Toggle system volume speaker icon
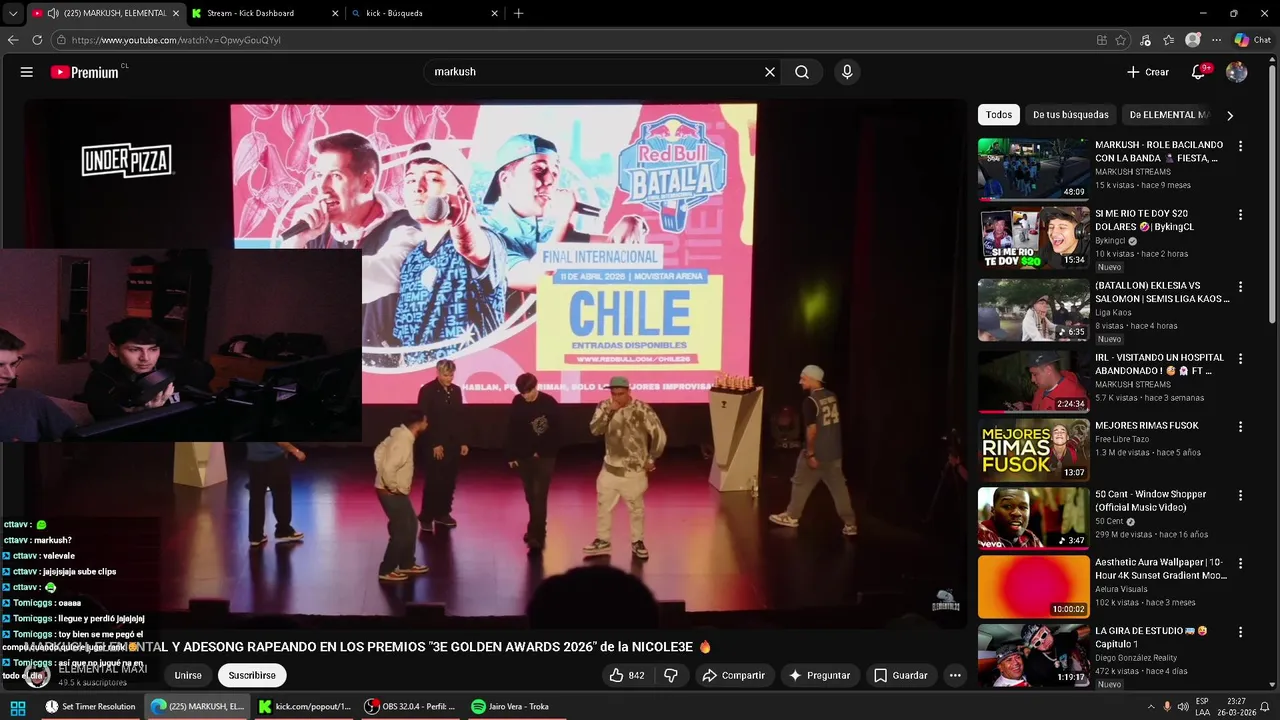The height and width of the screenshot is (720, 1280). point(1183,706)
